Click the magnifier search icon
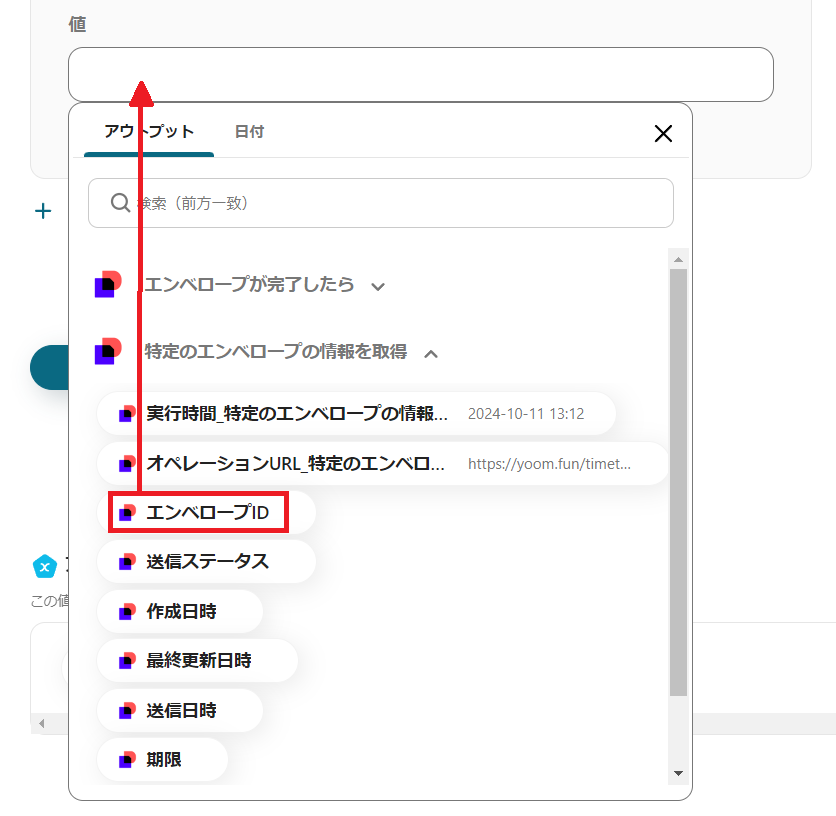This screenshot has height=816, width=836. [120, 203]
